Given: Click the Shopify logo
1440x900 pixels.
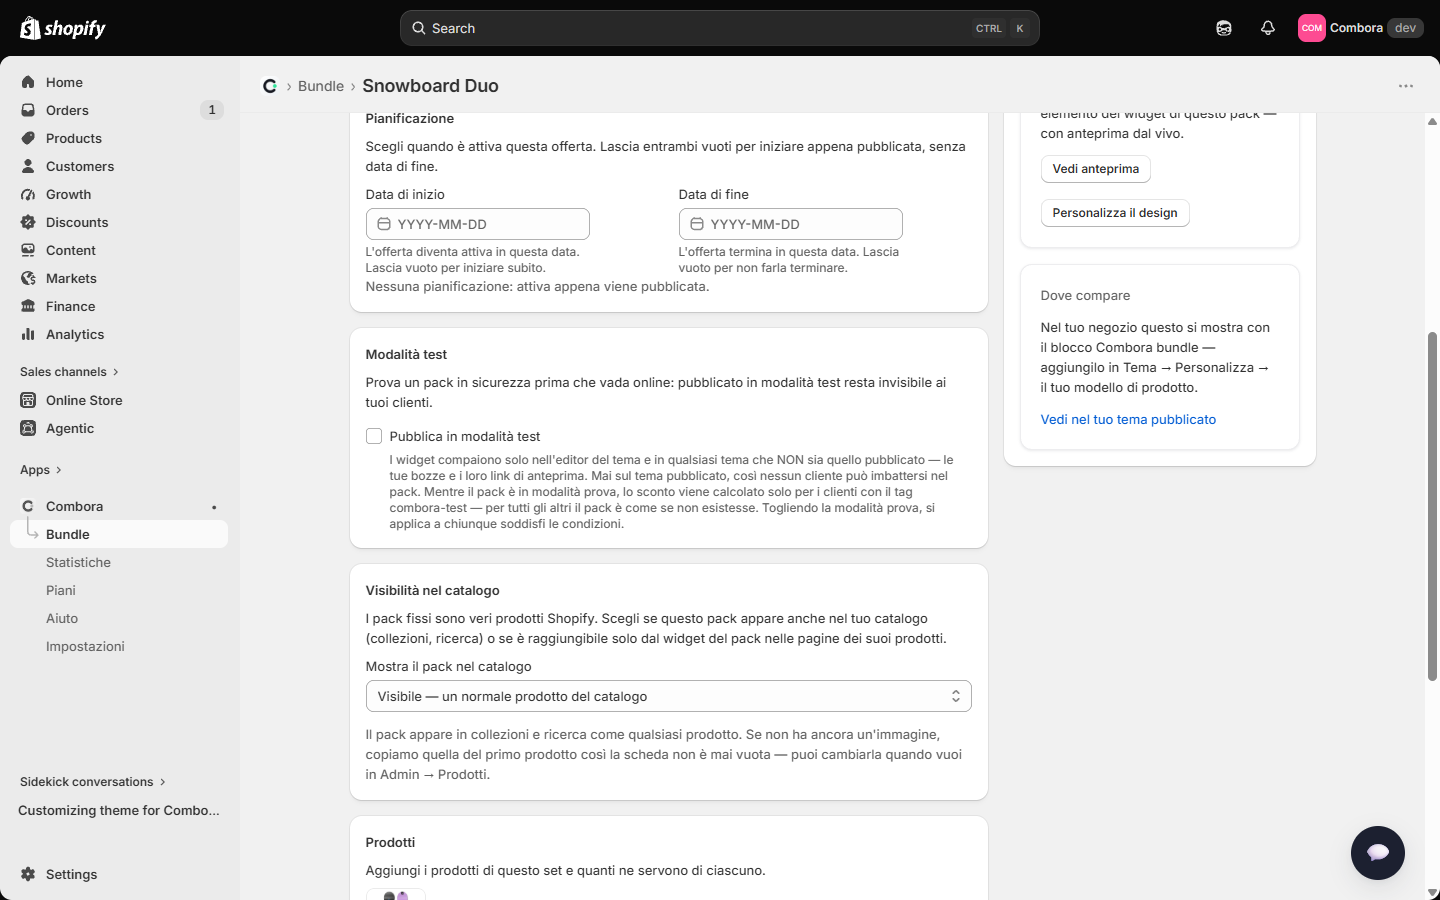Looking at the screenshot, I should pyautogui.click(x=63, y=28).
